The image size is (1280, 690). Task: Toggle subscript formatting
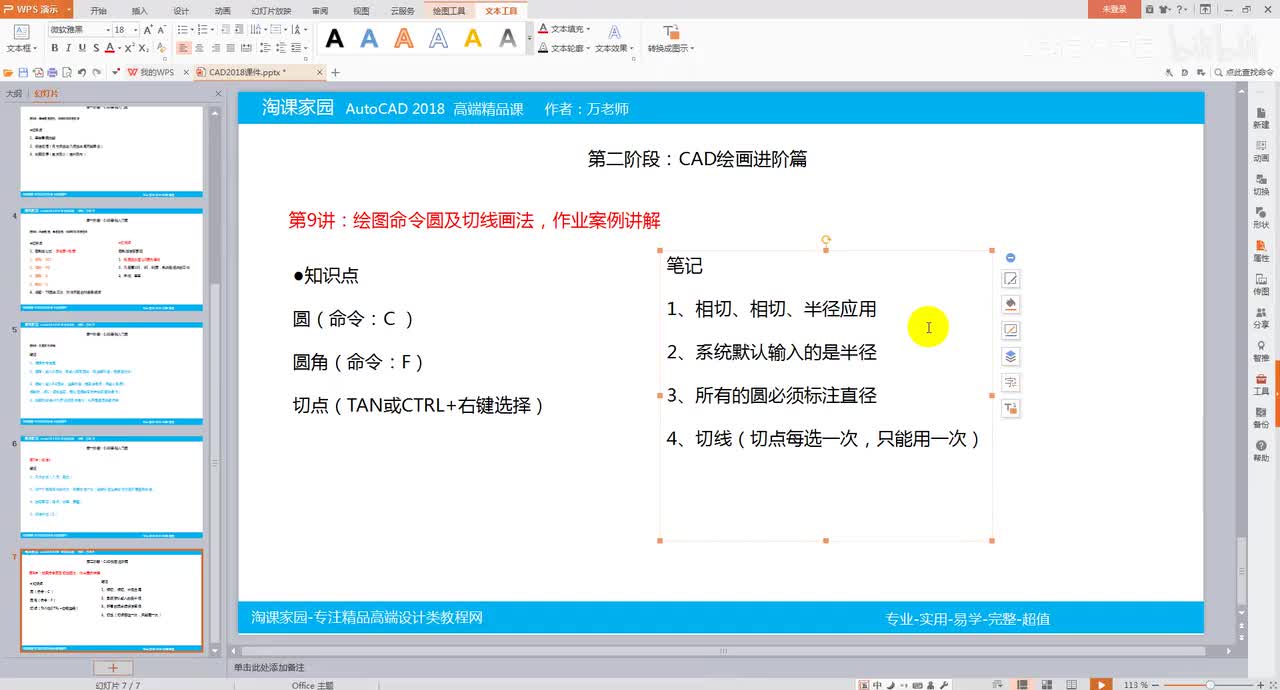(144, 48)
